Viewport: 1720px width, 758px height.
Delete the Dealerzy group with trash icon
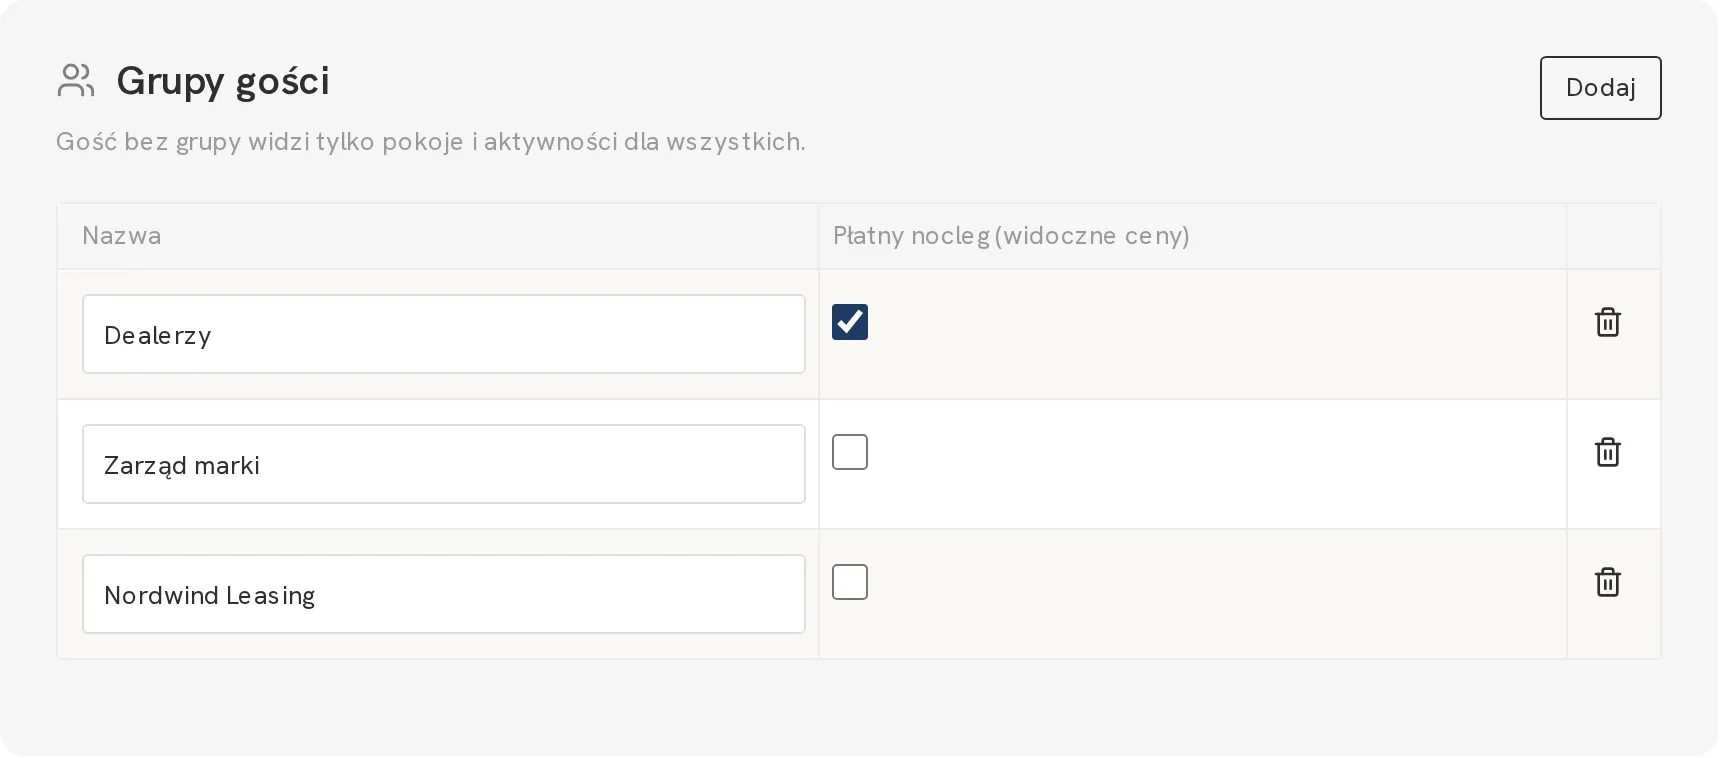(1607, 322)
